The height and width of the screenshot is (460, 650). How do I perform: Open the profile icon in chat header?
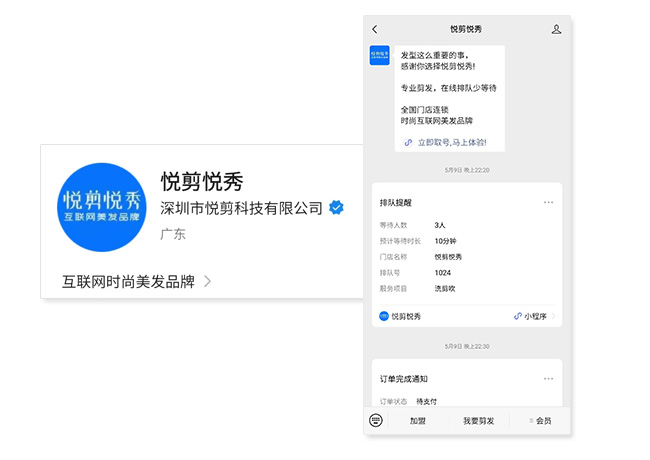(x=556, y=29)
